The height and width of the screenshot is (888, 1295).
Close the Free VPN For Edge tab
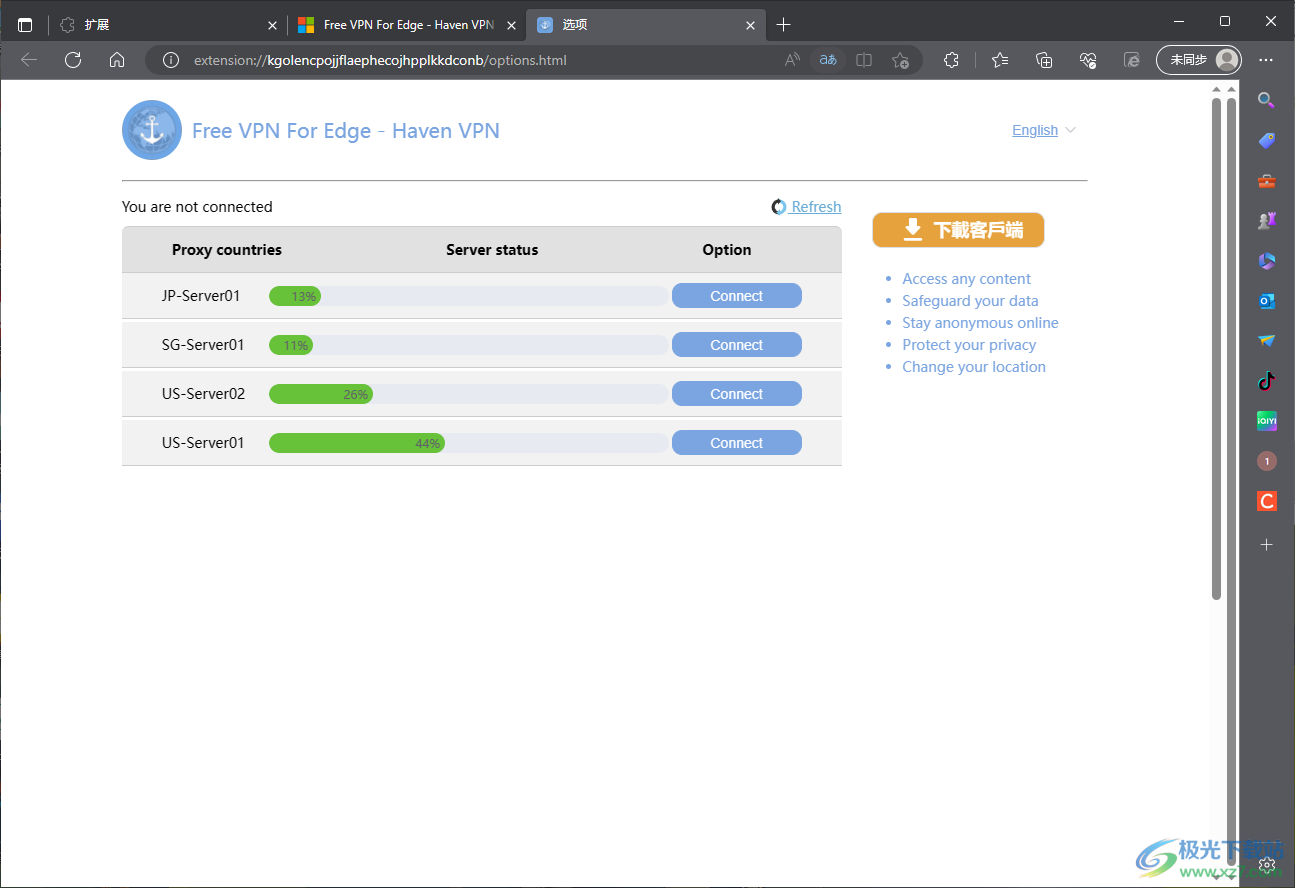pyautogui.click(x=511, y=25)
